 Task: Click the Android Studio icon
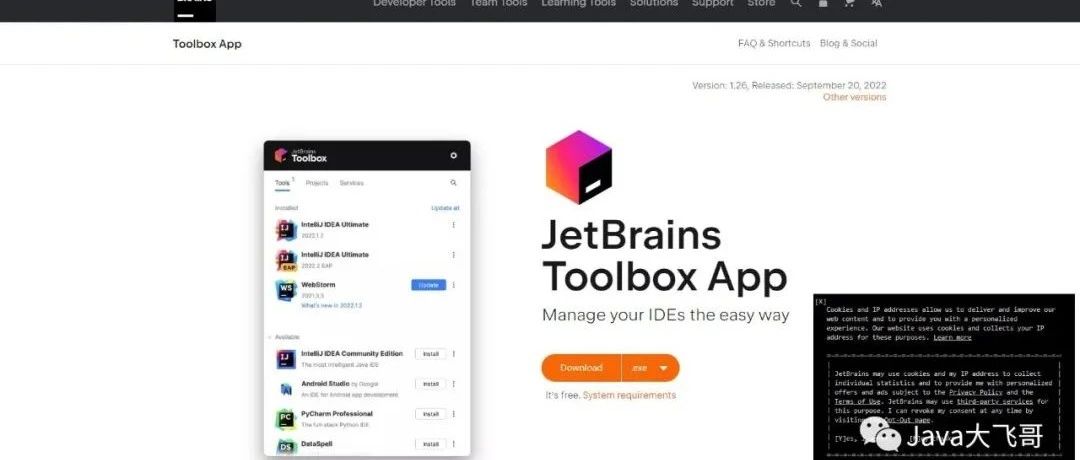coord(286,389)
